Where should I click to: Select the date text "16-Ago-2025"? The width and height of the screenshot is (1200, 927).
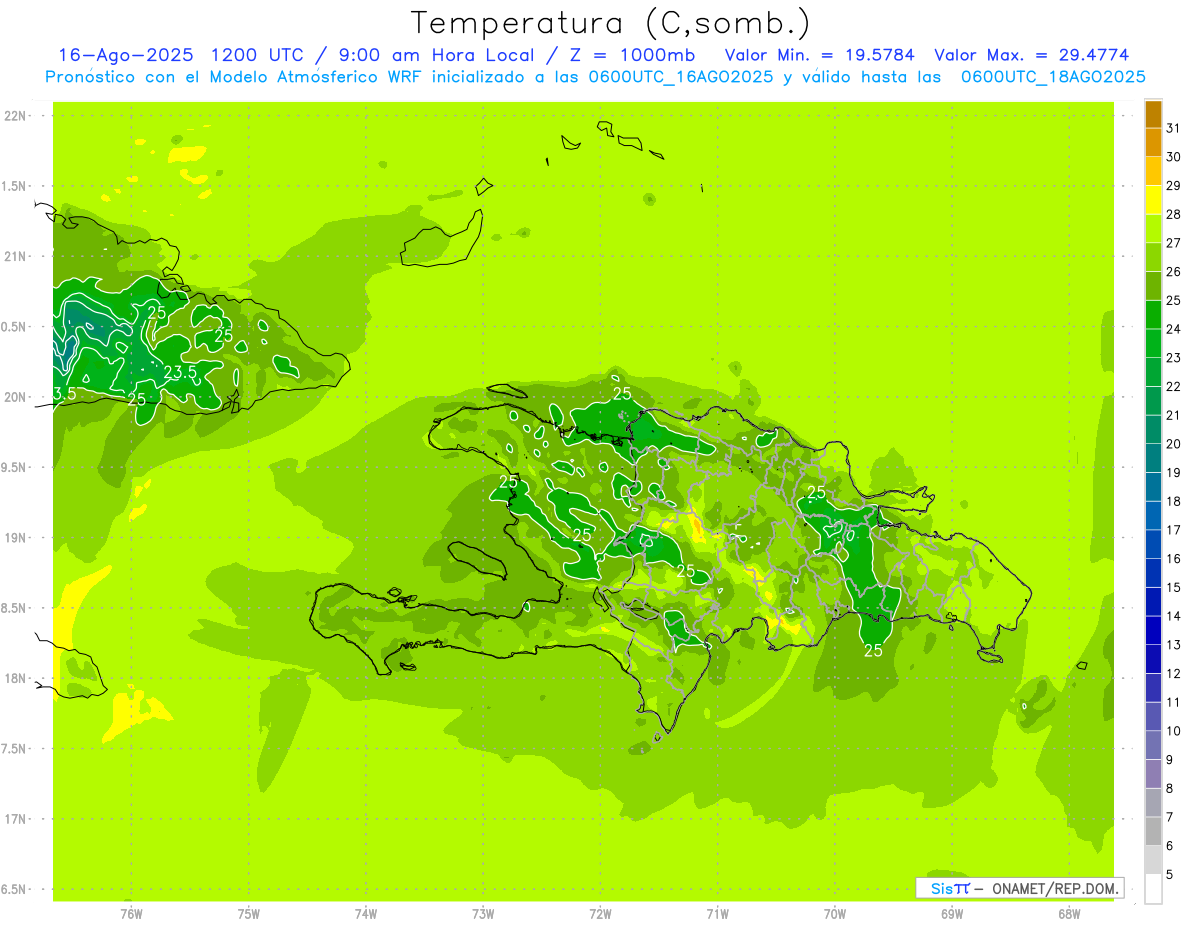coord(126,55)
